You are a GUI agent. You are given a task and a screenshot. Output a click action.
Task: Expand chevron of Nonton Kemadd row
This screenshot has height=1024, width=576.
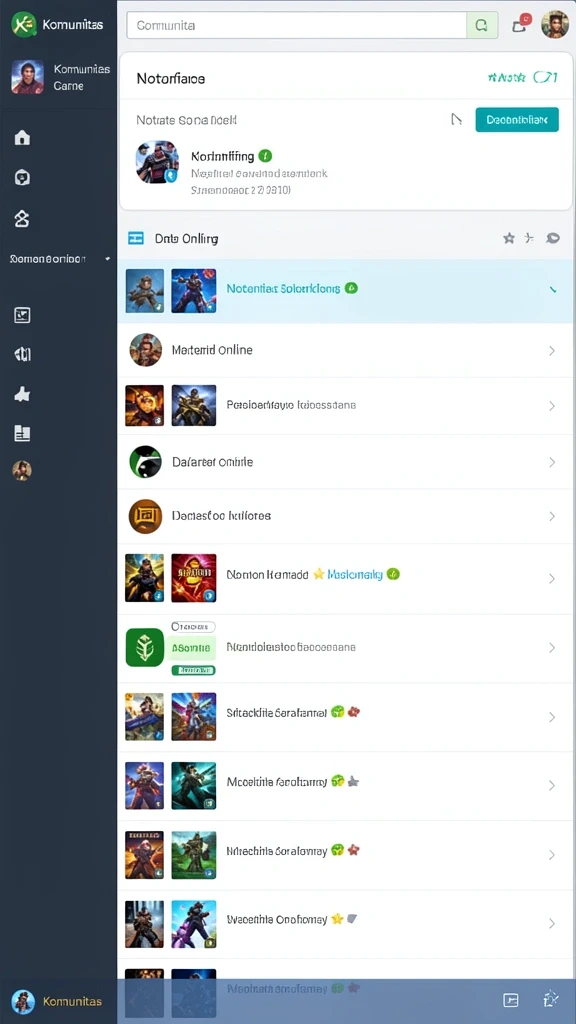click(552, 579)
